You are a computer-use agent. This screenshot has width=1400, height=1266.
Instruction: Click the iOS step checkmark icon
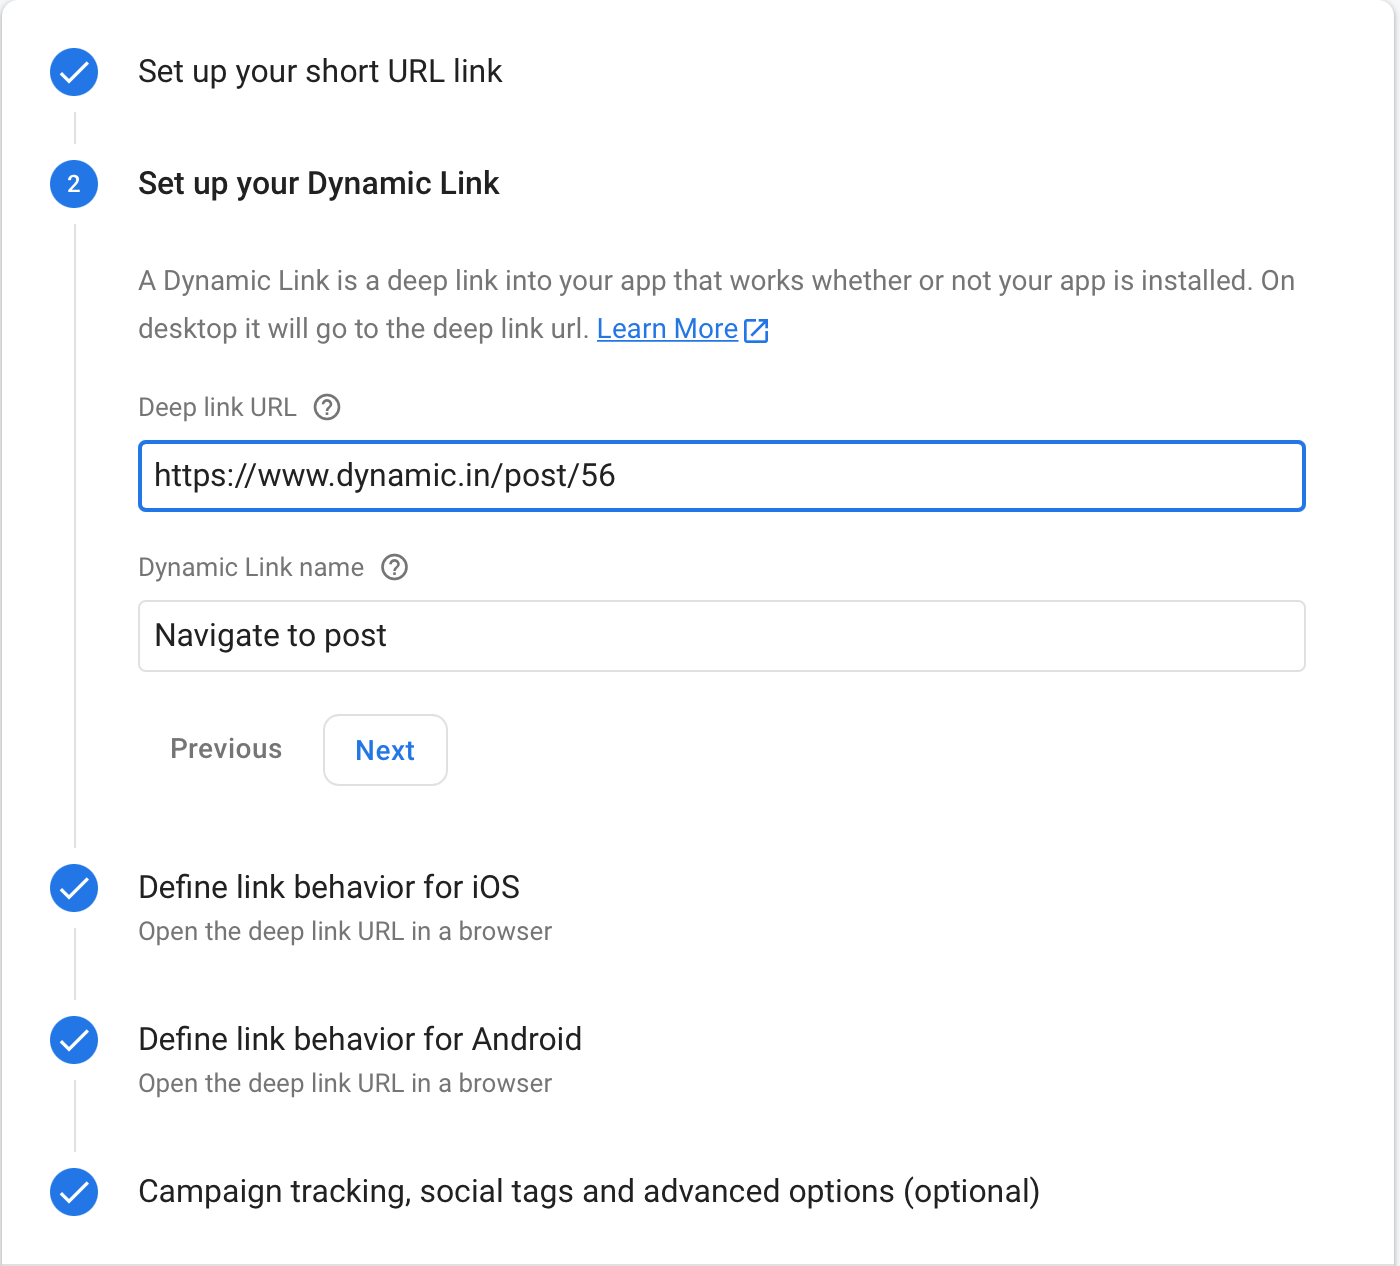pos(74,888)
